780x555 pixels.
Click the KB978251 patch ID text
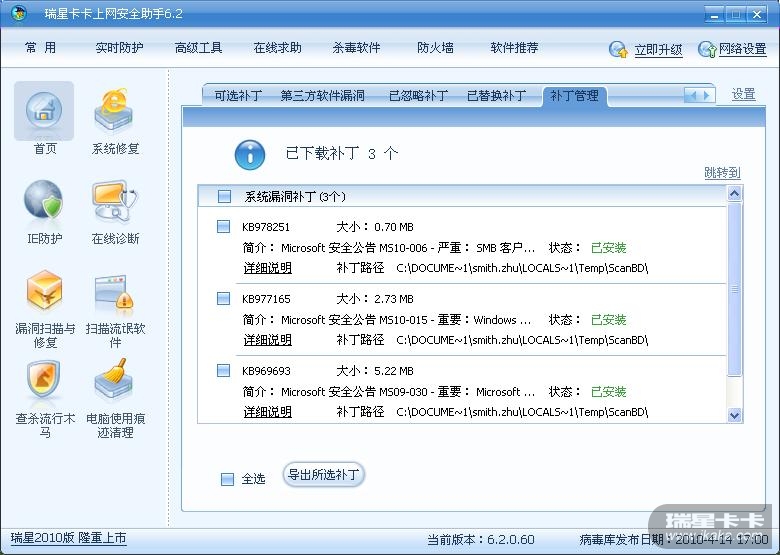point(266,227)
